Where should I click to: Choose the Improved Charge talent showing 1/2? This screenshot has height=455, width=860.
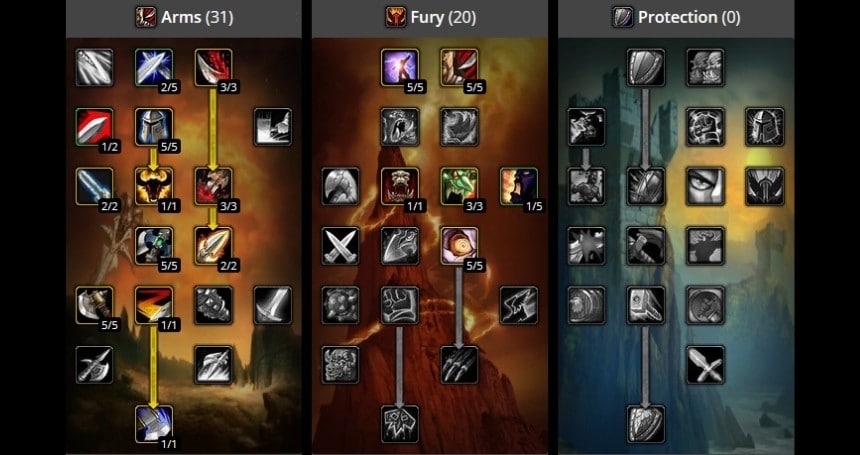[x=94, y=127]
